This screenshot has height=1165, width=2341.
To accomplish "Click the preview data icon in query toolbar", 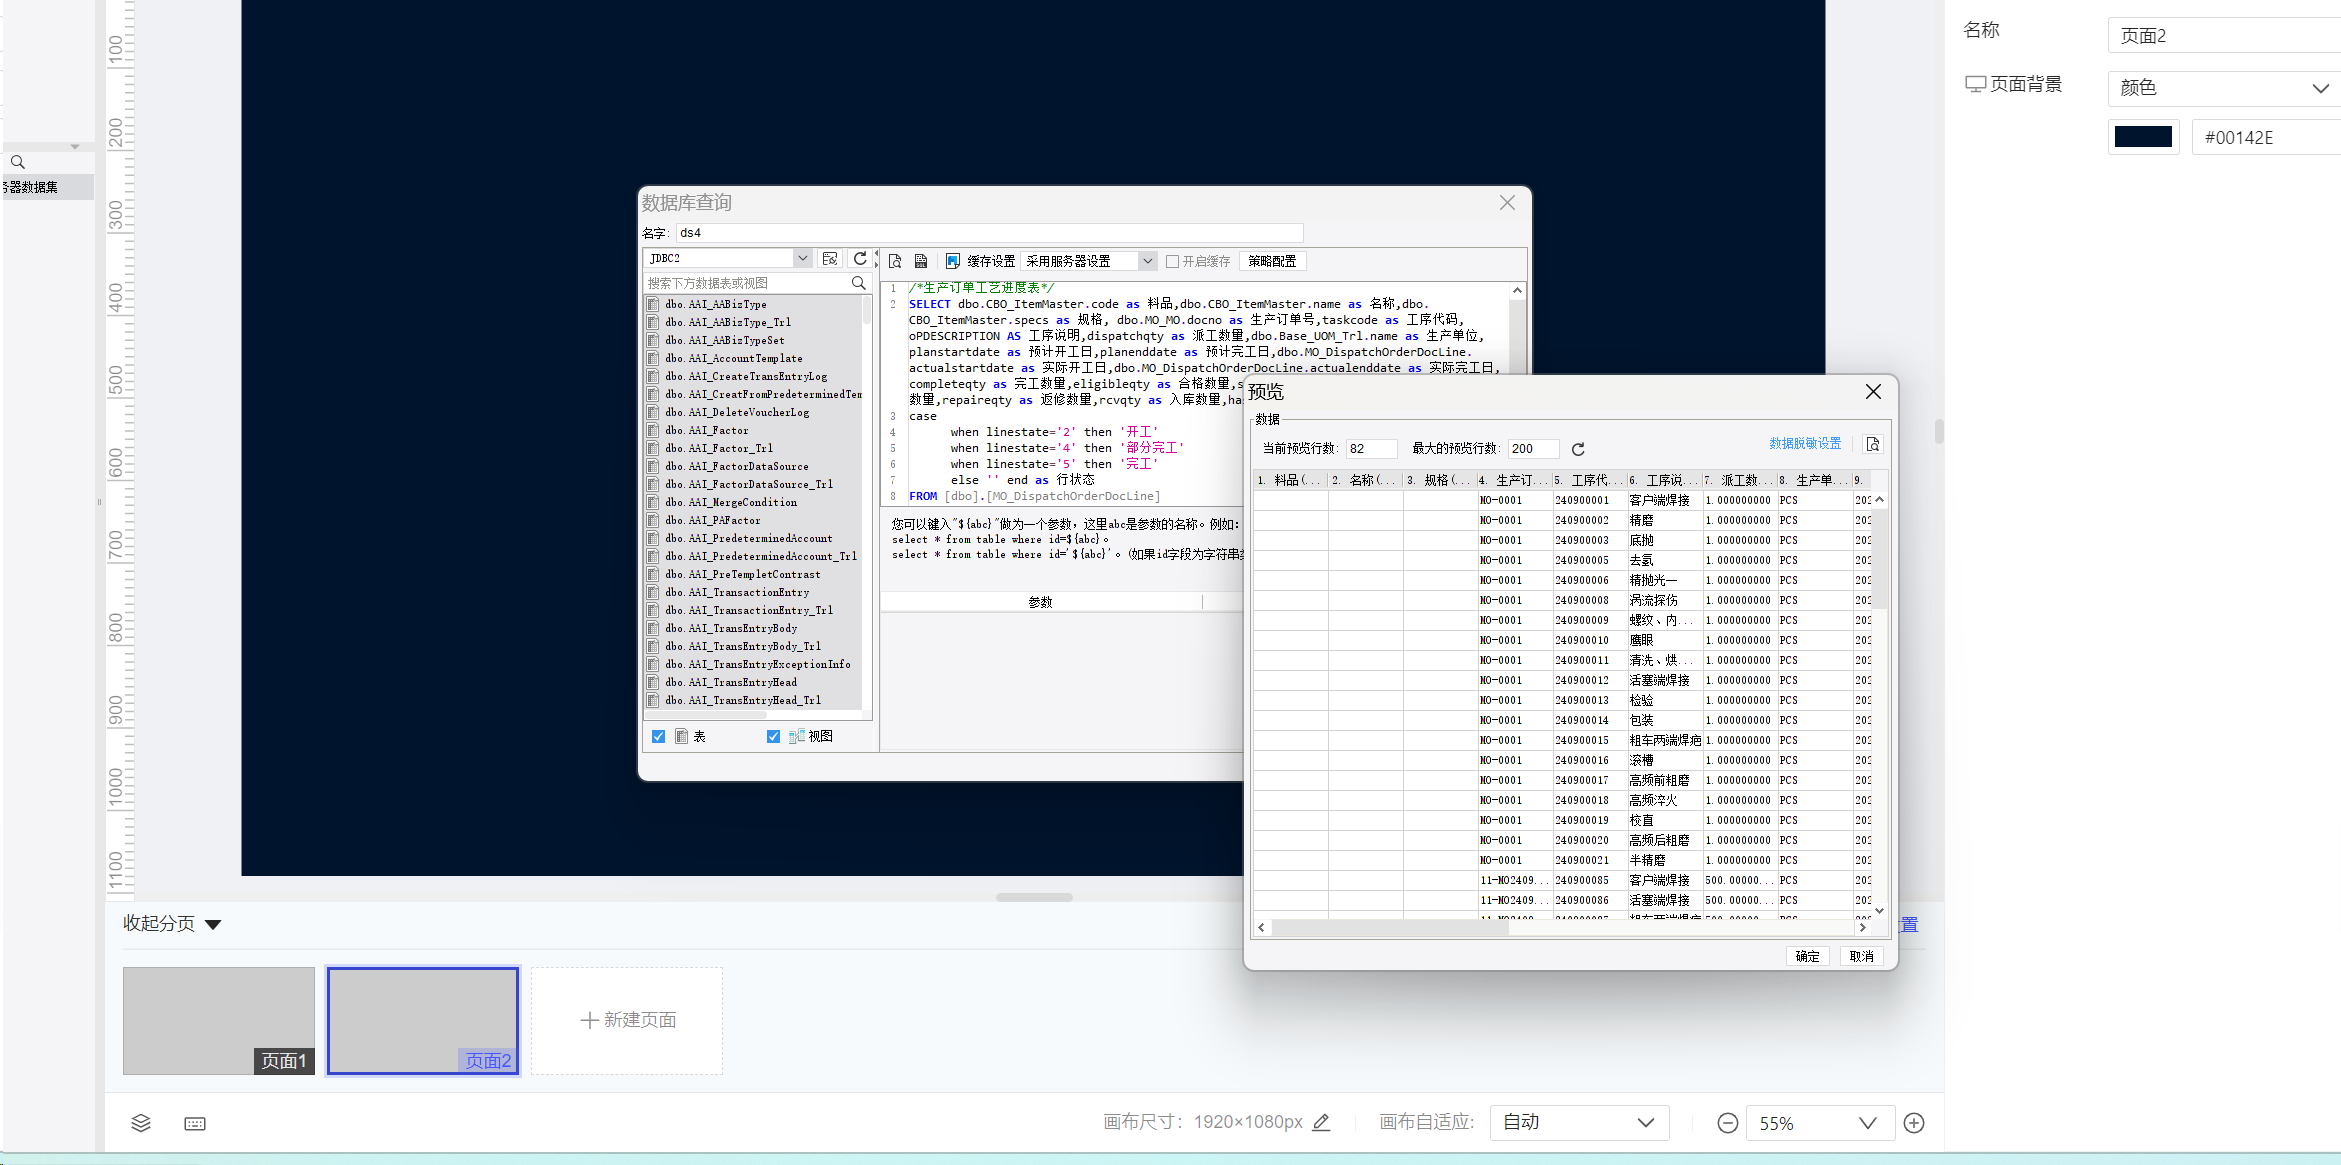I will (895, 261).
